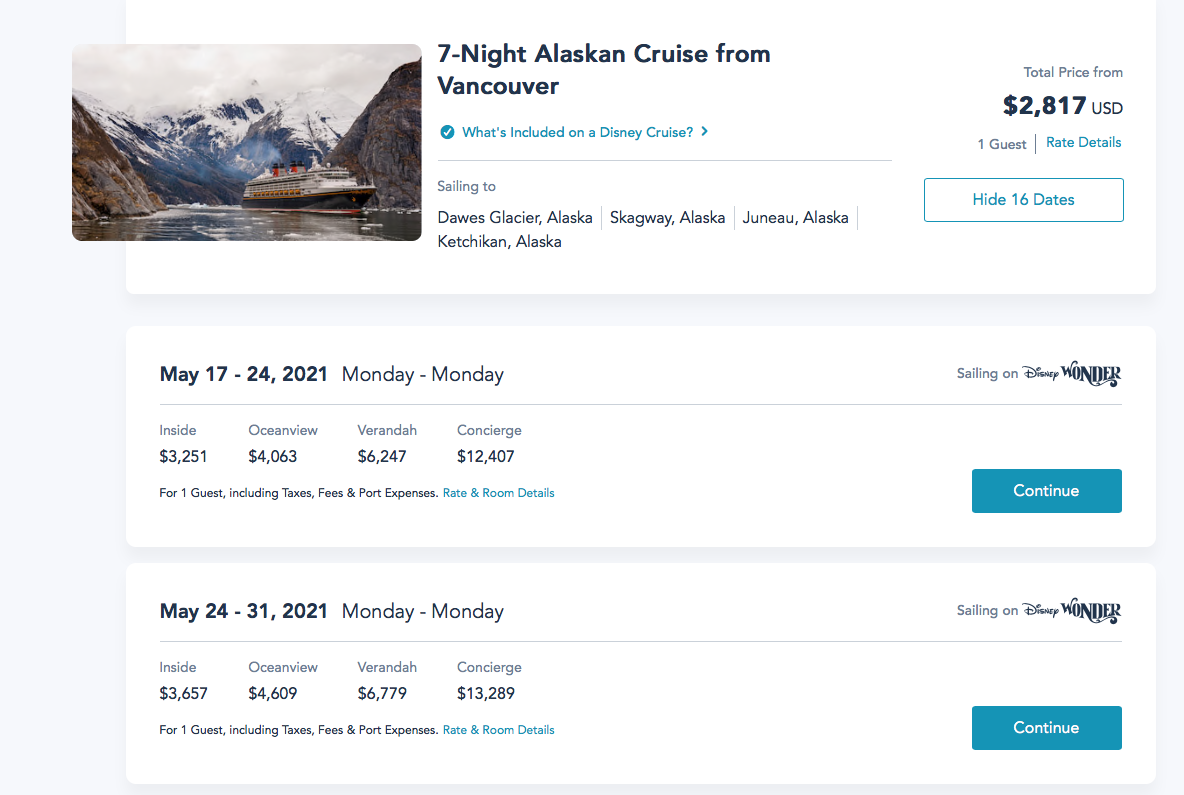Open What's Included on a Disney Cruise link

pos(577,132)
